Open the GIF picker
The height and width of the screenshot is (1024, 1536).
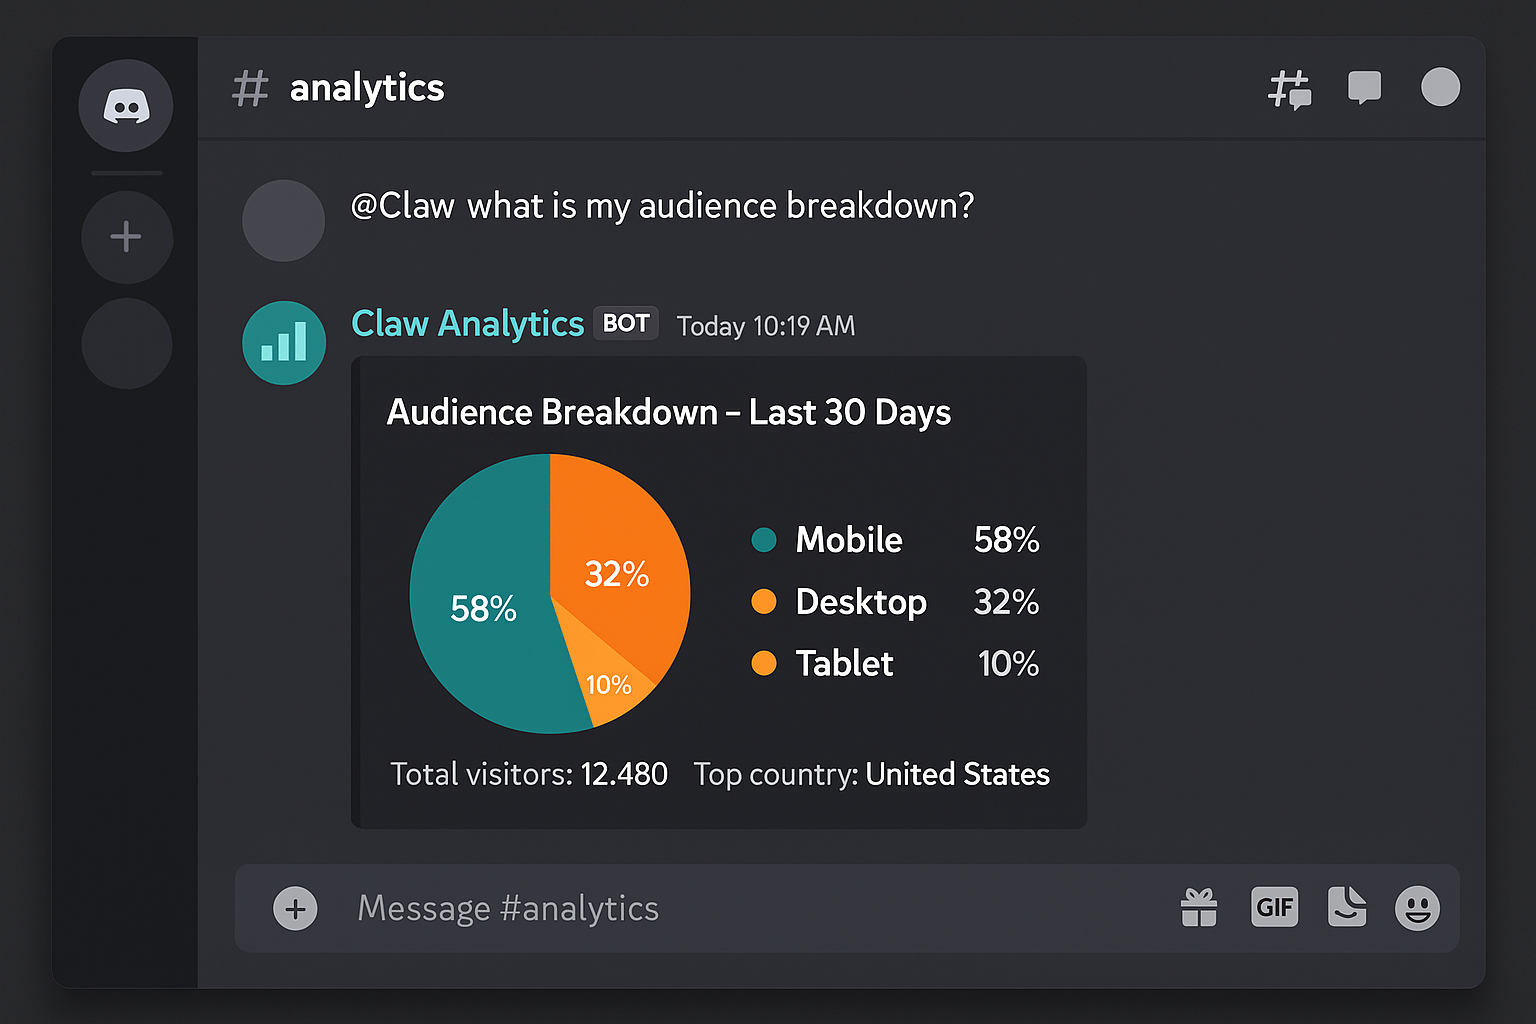tap(1273, 907)
